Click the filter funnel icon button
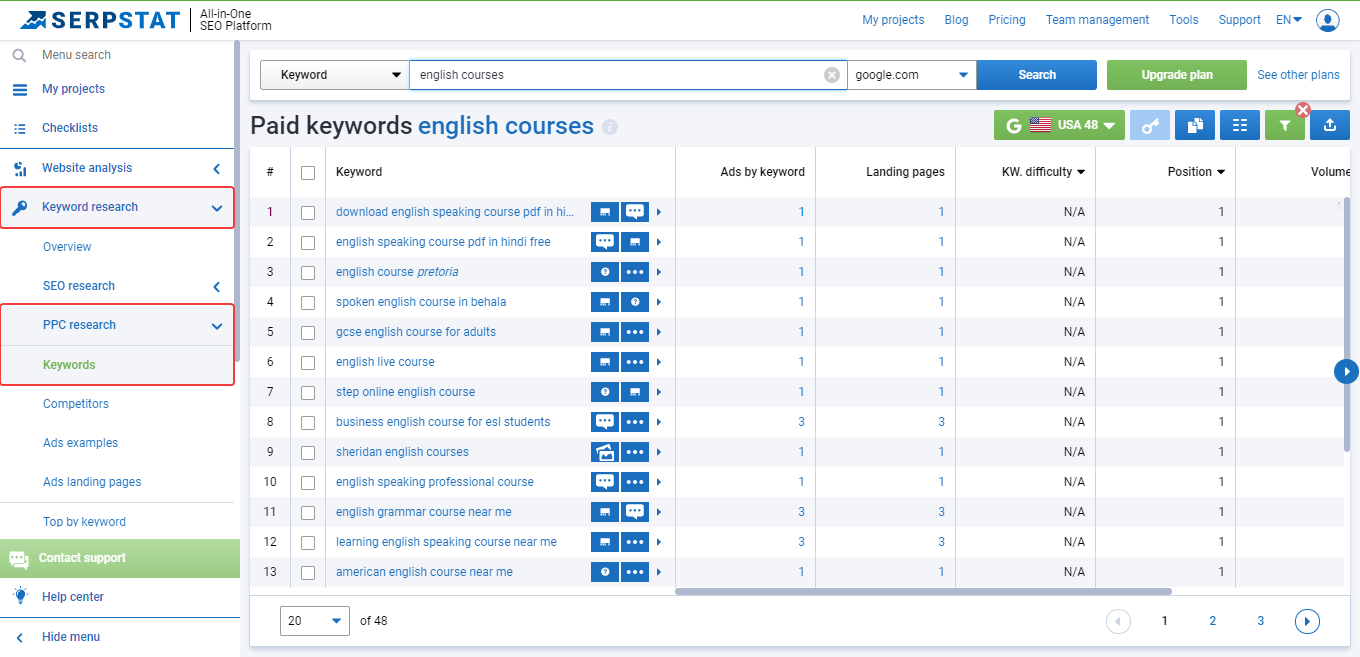This screenshot has width=1360, height=657. (x=1284, y=125)
